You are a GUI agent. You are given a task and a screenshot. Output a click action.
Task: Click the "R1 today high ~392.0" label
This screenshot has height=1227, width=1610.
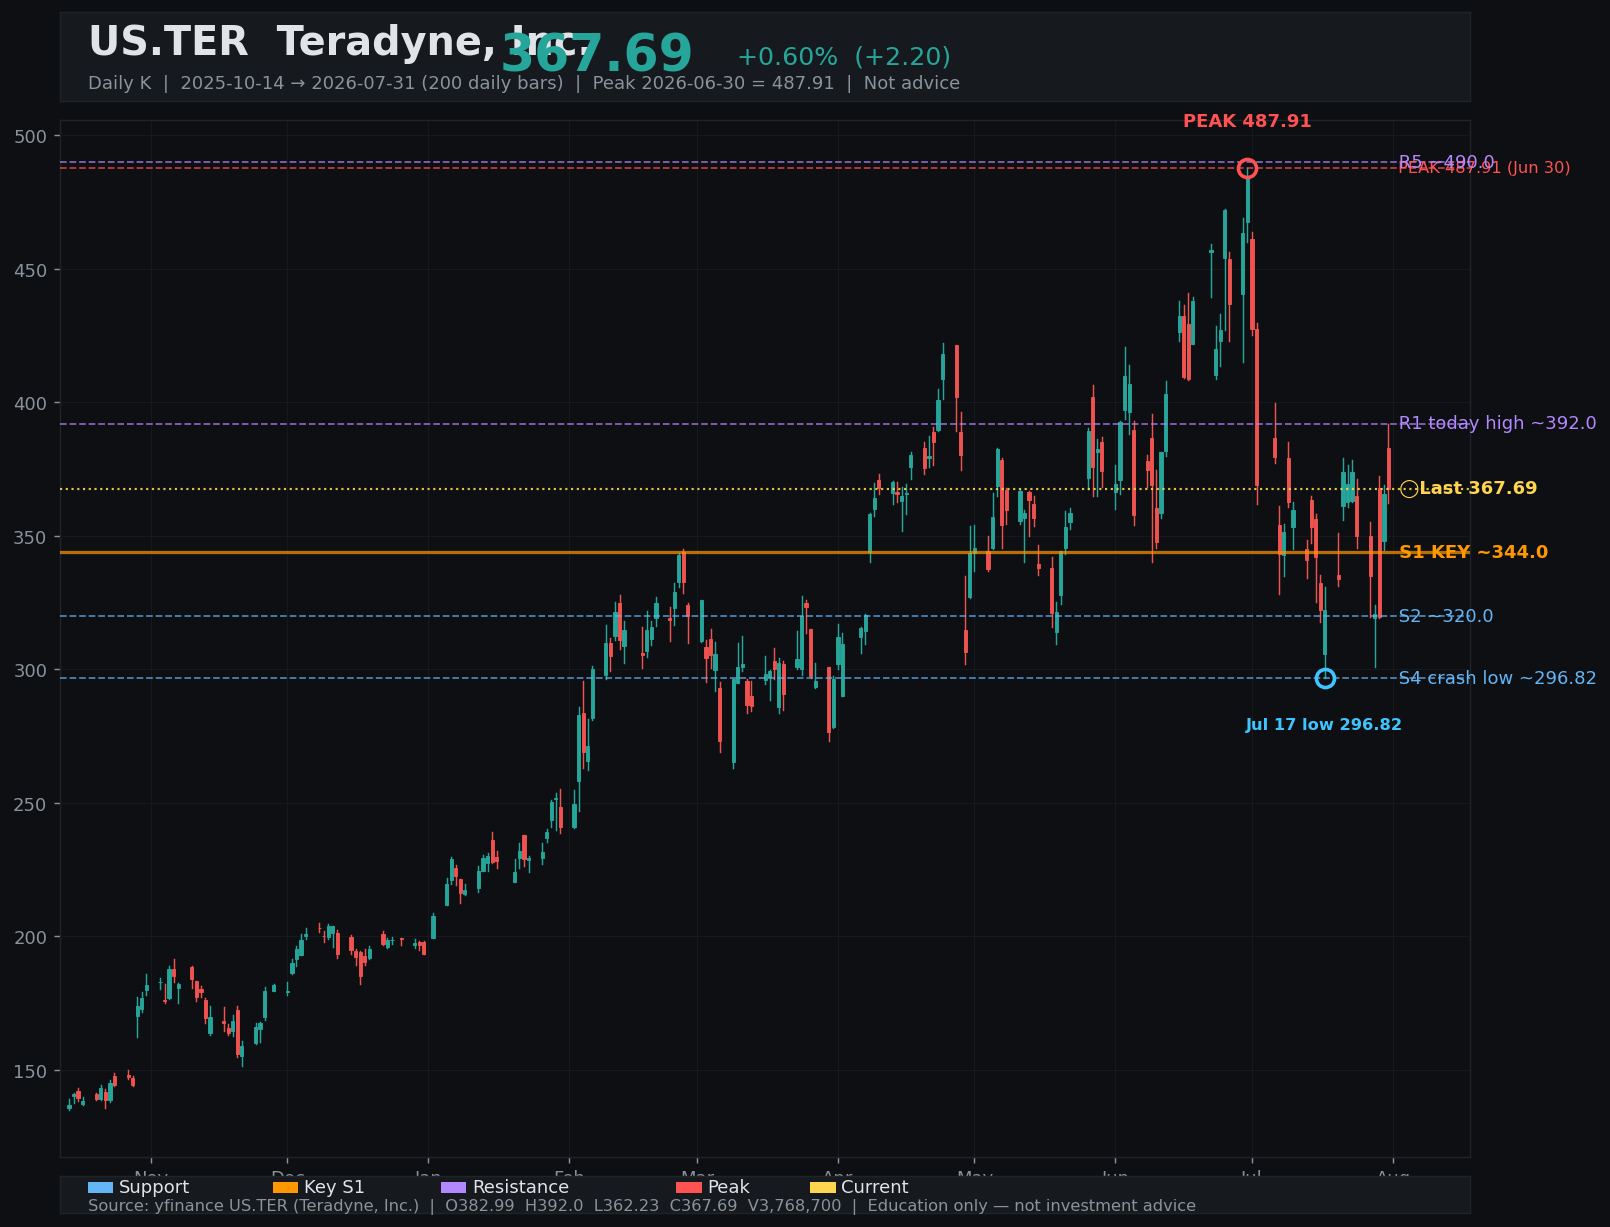[x=1497, y=423]
